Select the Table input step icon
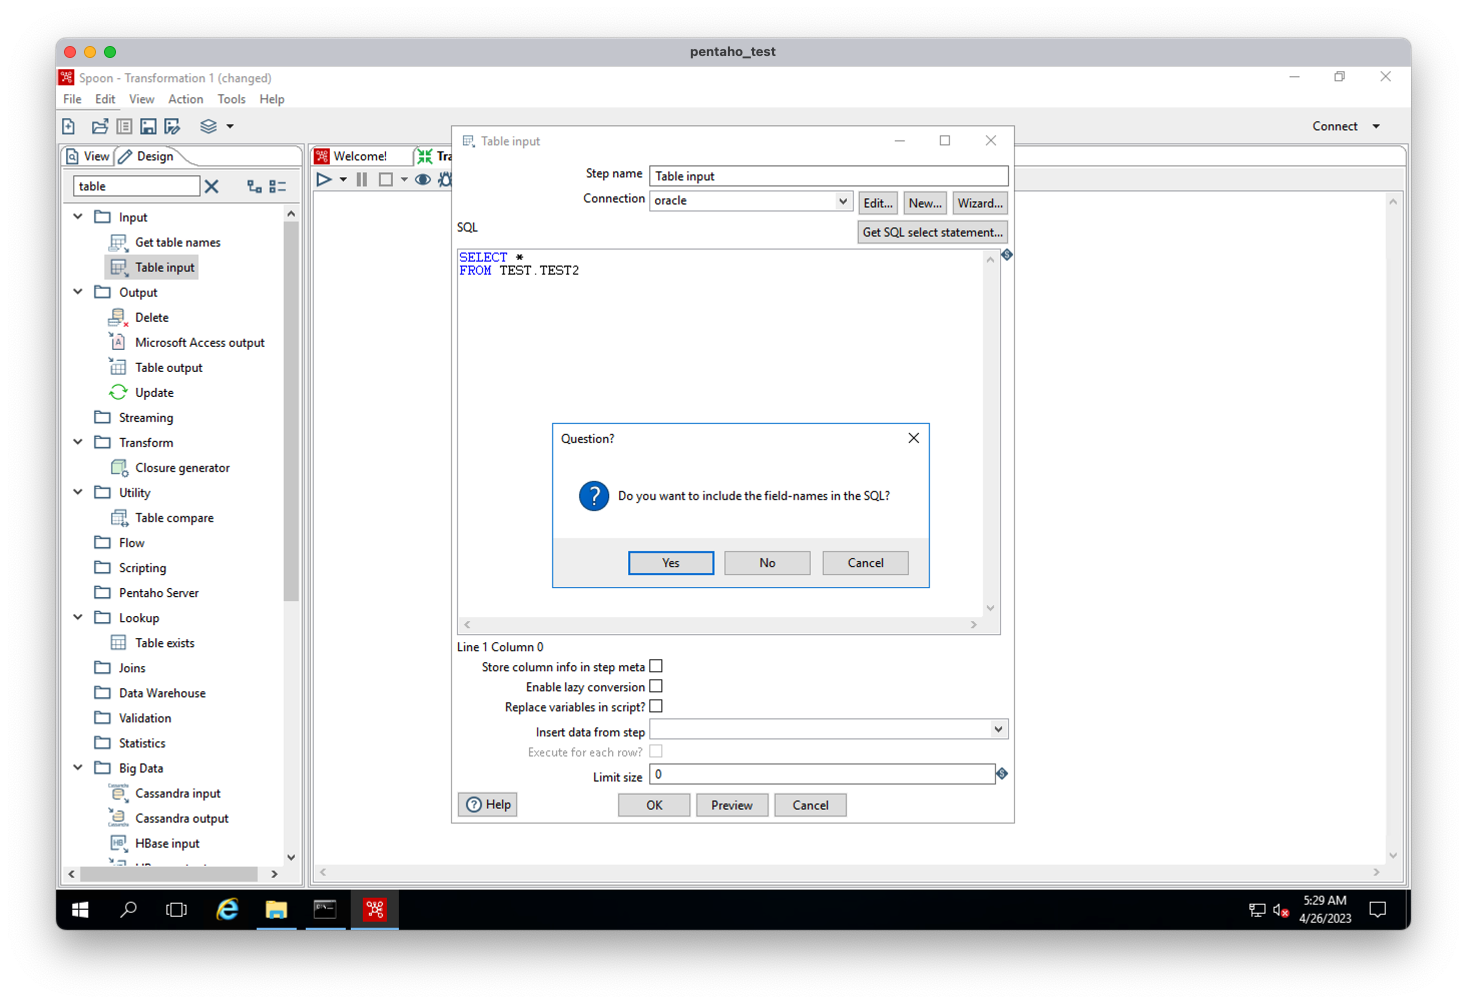This screenshot has width=1467, height=1004. click(118, 267)
